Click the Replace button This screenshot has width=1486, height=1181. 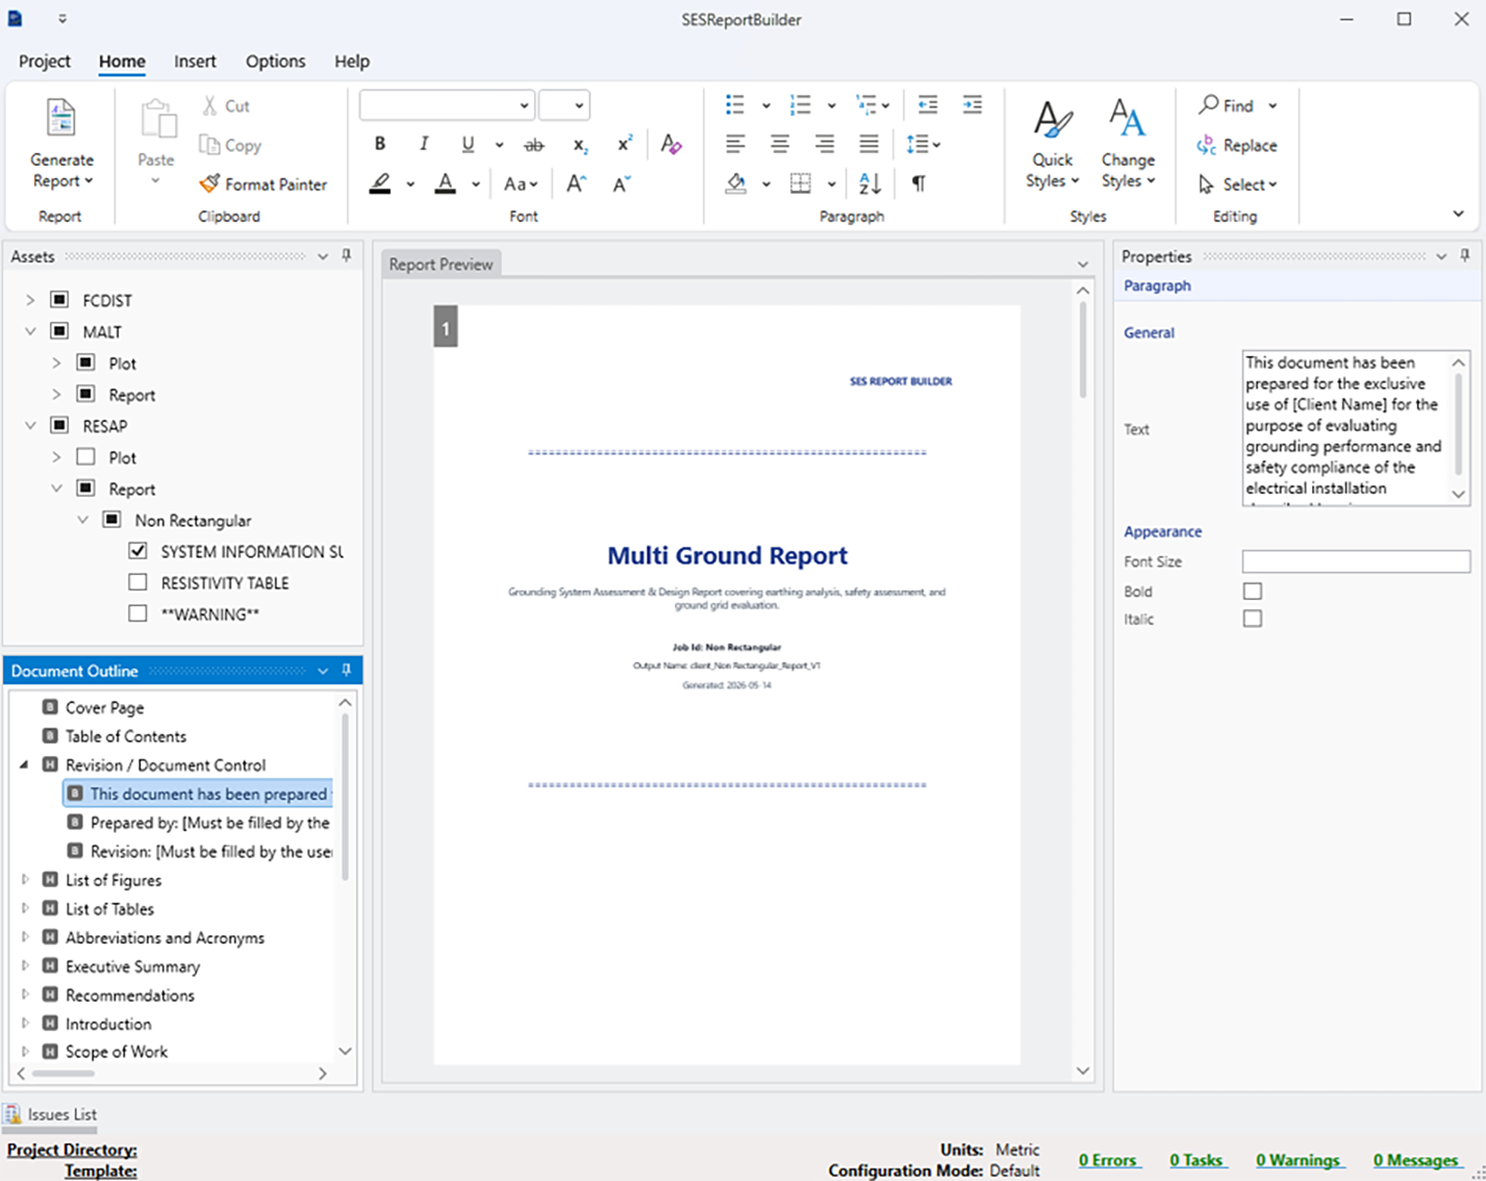pos(1237,145)
